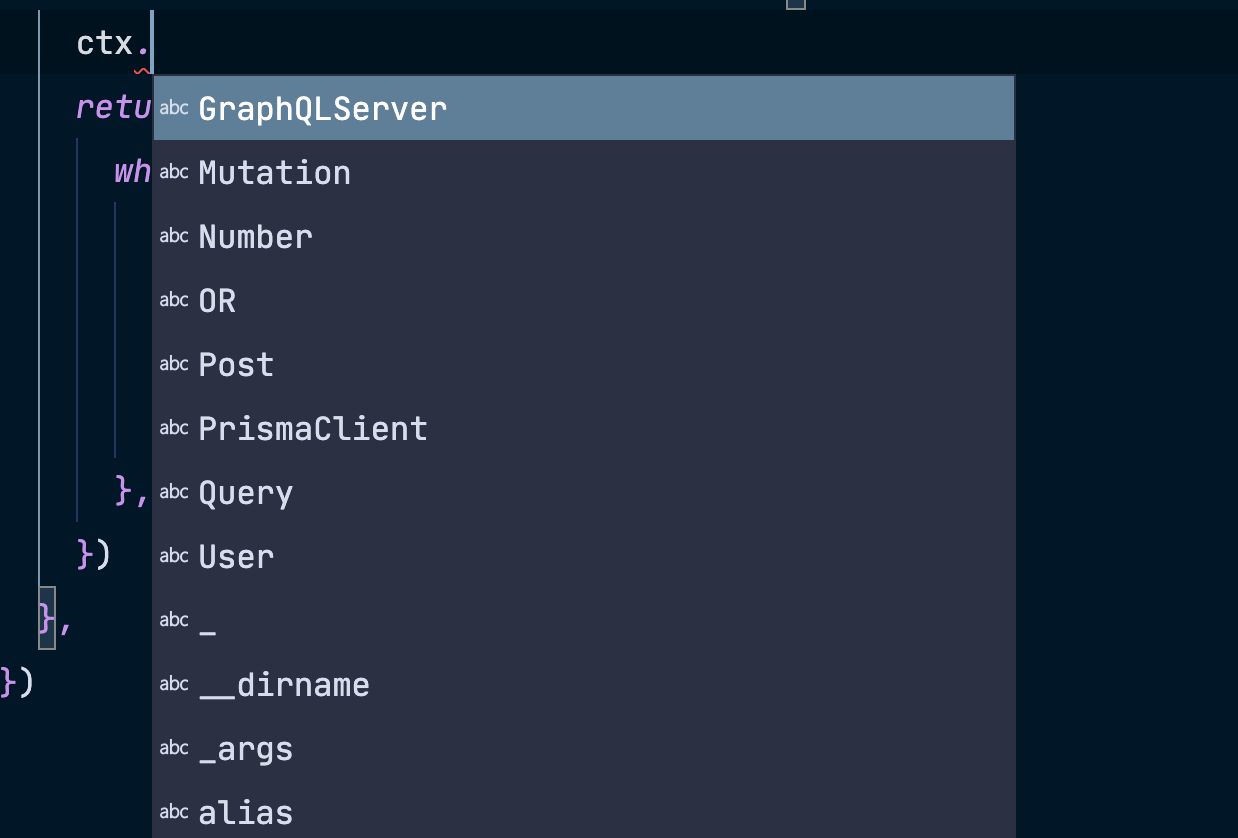Select the __dirname suggestion
The image size is (1238, 838).
coord(284,684)
